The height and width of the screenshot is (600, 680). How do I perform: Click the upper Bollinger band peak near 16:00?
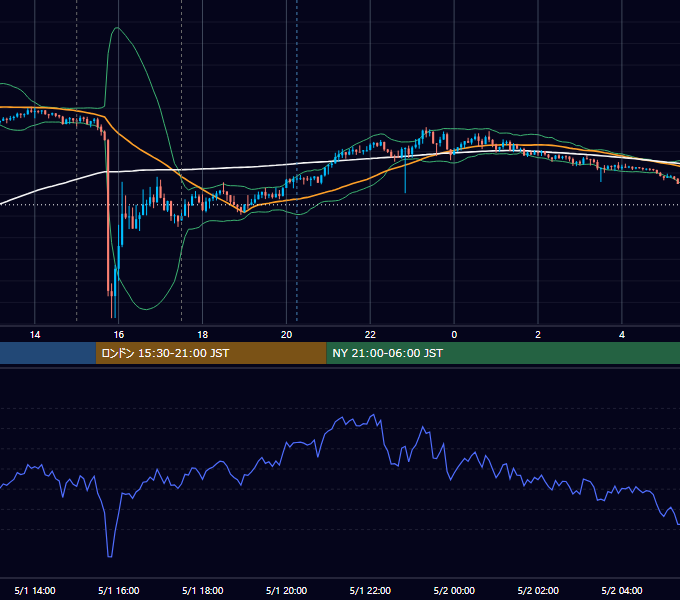pyautogui.click(x=117, y=28)
